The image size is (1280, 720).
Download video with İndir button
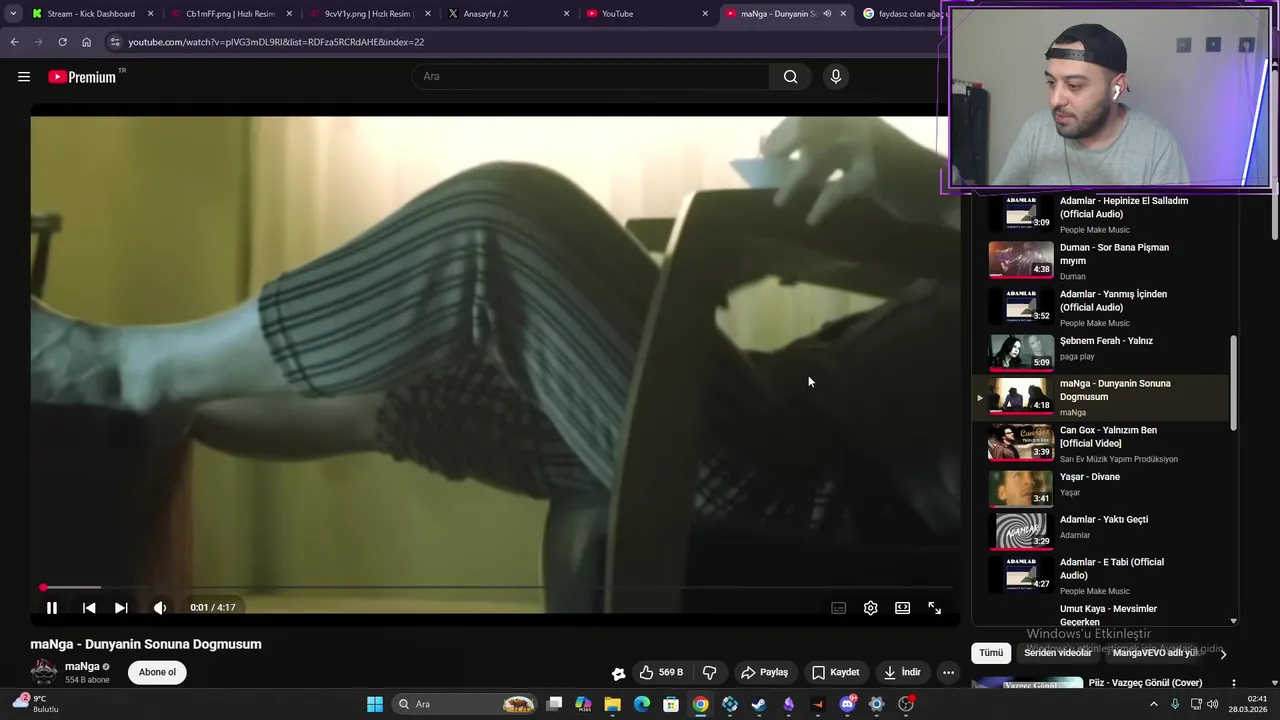[x=902, y=672]
